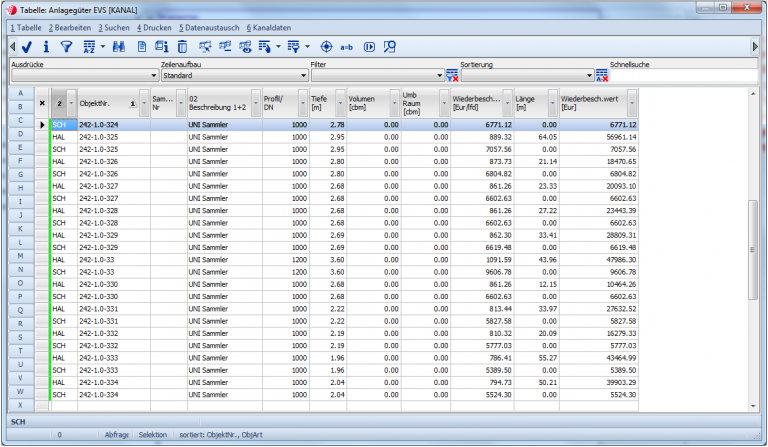
Task: Jump to letter M in the index
Action: [x=20, y=256]
